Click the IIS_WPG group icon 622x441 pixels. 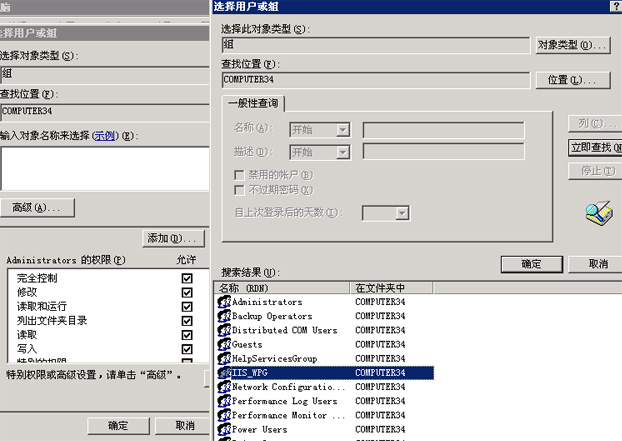click(x=224, y=373)
